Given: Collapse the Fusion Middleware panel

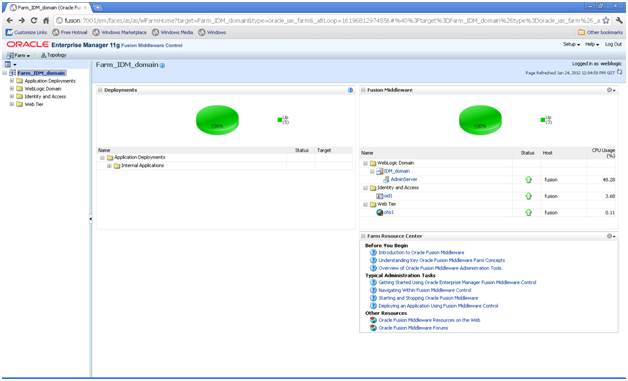Looking at the screenshot, I should pos(363,90).
